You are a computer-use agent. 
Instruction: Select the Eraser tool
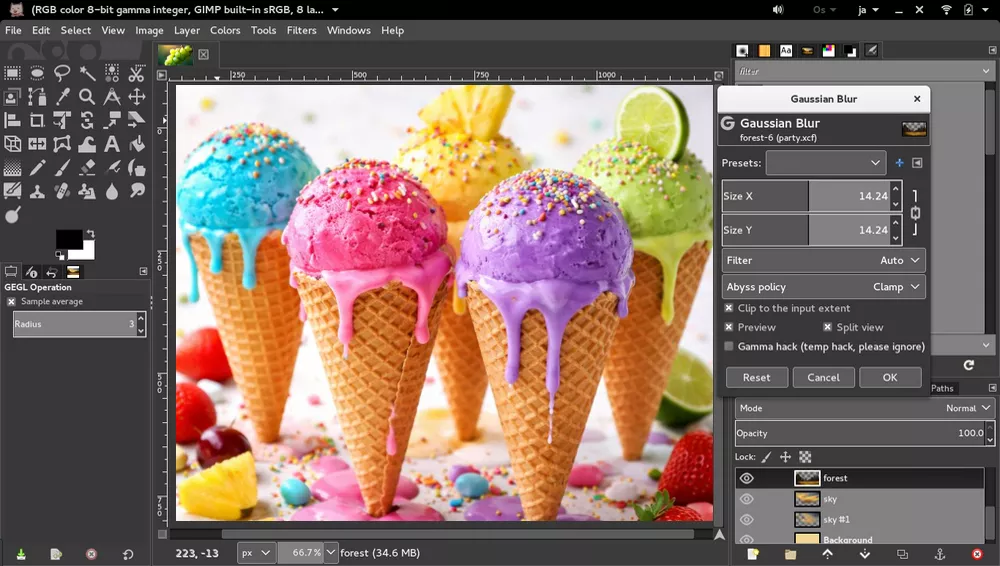coord(87,169)
